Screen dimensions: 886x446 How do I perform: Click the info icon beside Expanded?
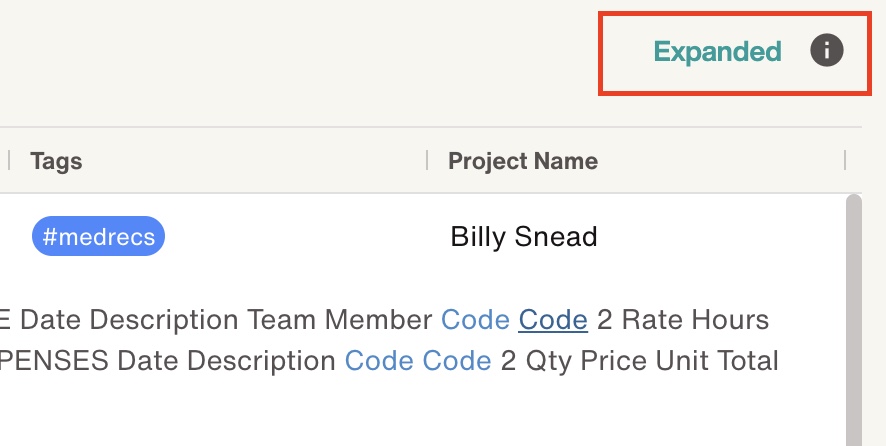827,51
